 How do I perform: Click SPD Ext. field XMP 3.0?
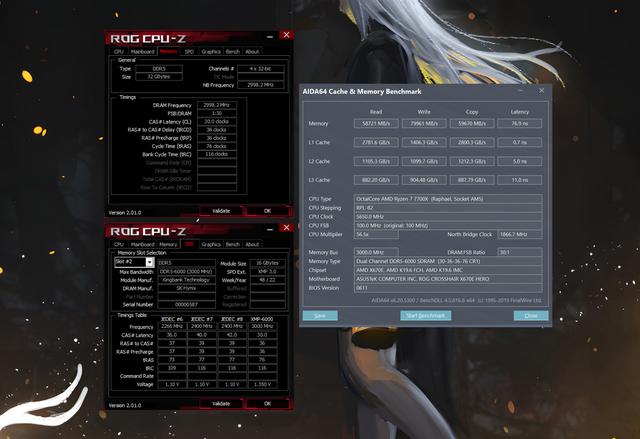pos(268,272)
